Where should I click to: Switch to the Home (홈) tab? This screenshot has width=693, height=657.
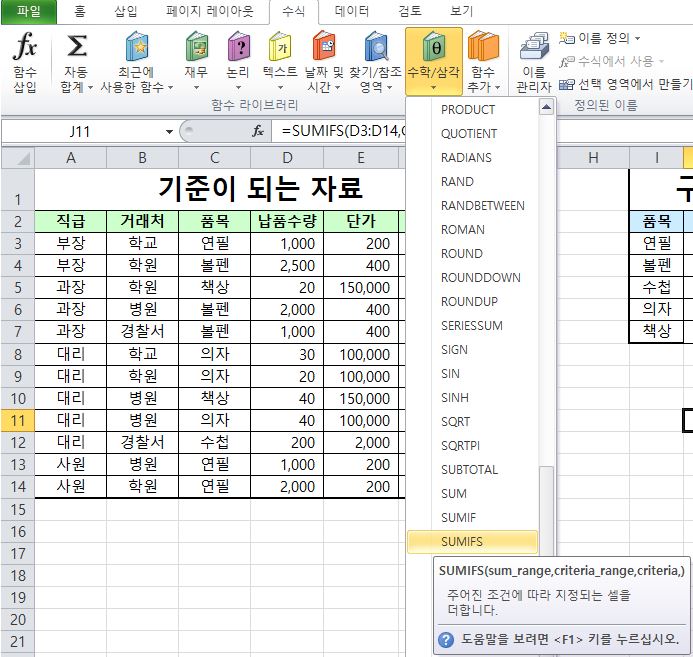(x=80, y=11)
